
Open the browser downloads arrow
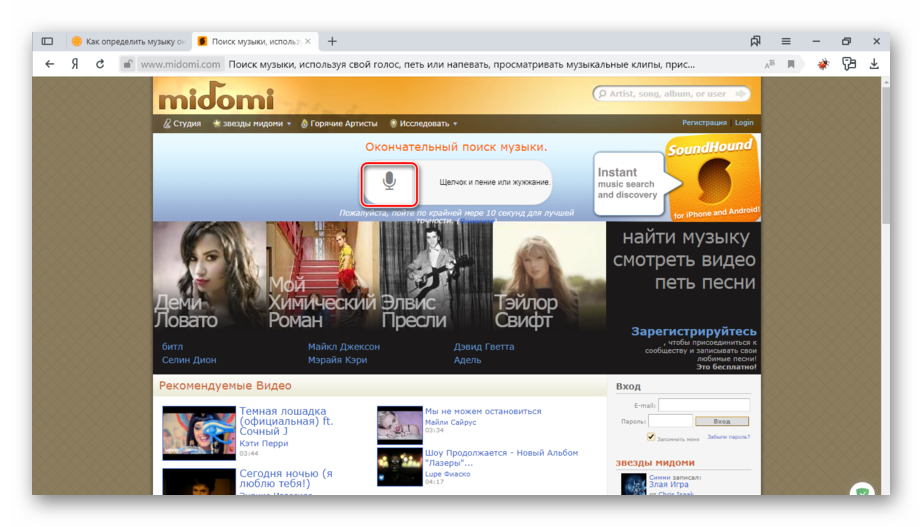[874, 64]
